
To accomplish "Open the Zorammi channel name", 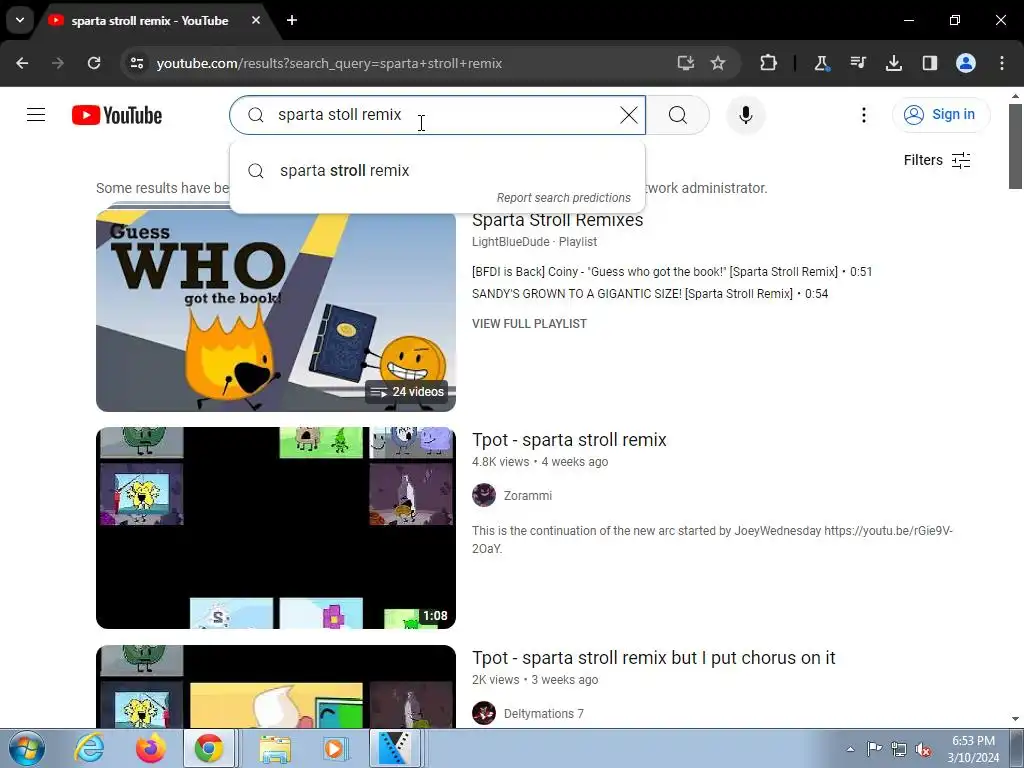I will 528,496.
